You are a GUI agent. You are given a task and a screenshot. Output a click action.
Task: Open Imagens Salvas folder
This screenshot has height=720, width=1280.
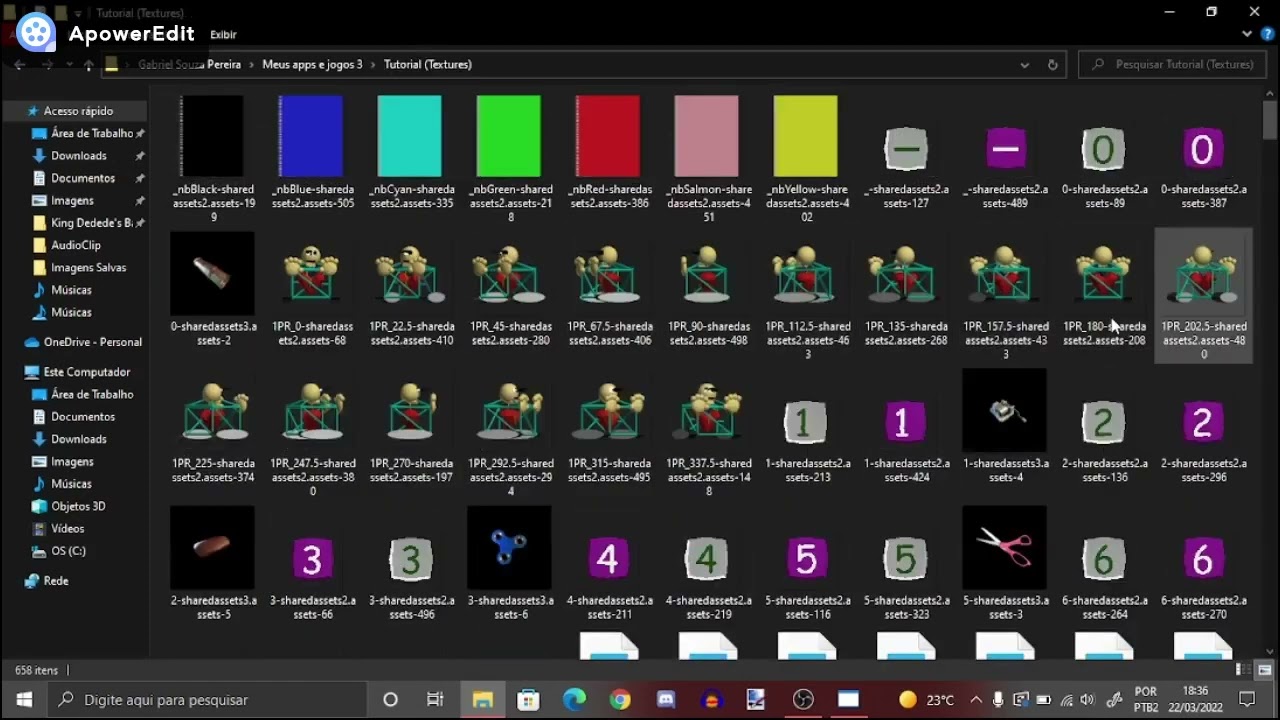(x=88, y=268)
